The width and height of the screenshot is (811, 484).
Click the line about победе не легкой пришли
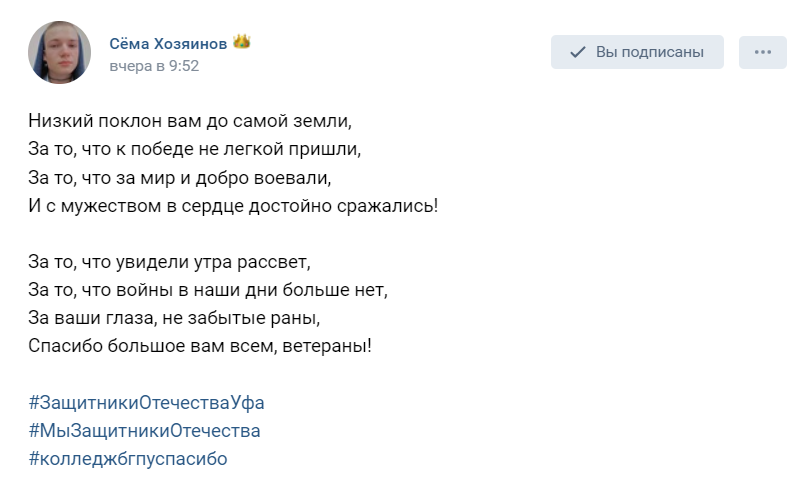[x=193, y=150]
